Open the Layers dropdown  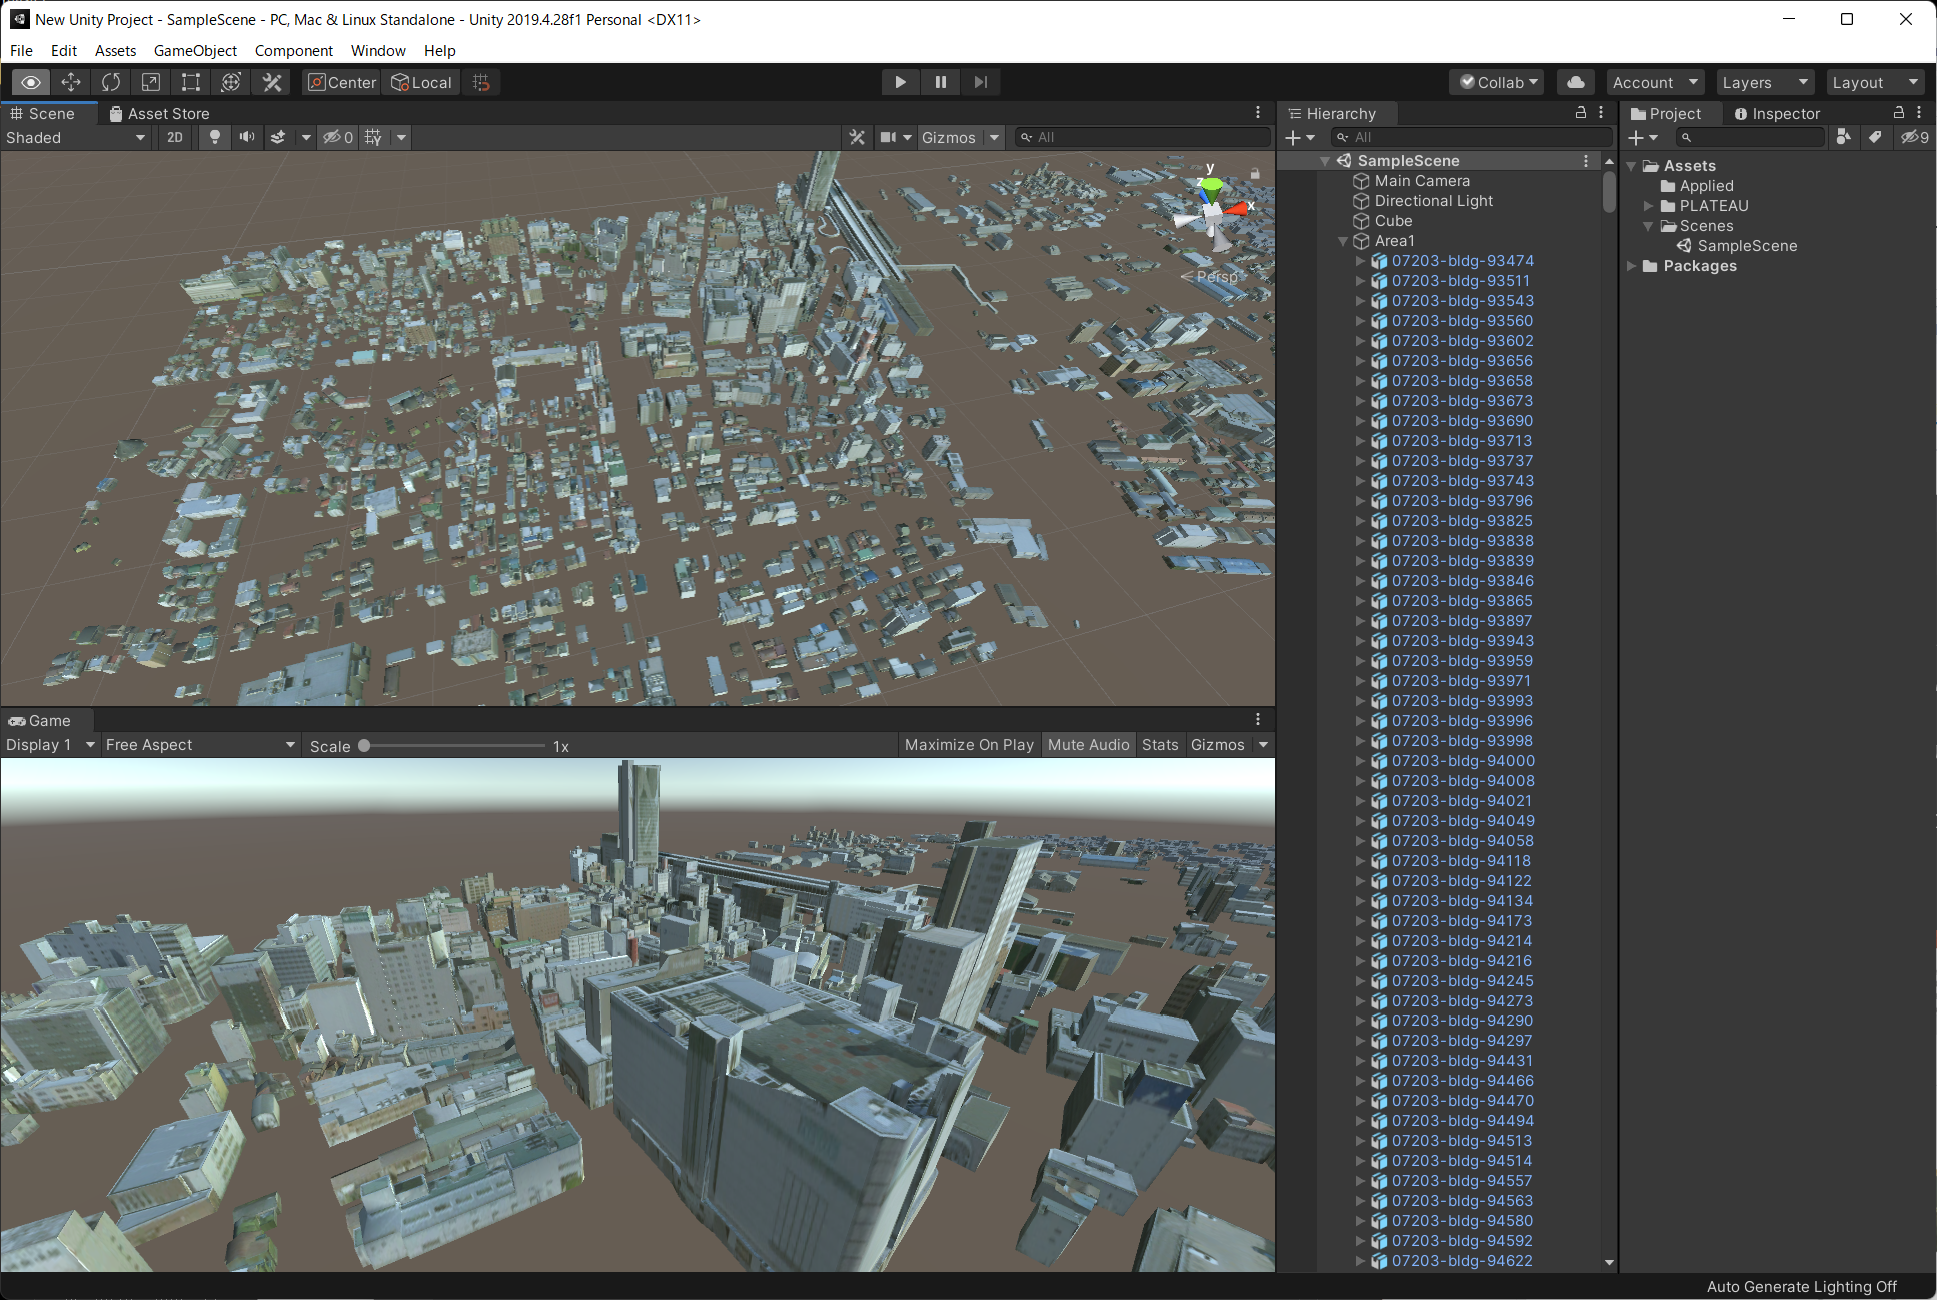point(1764,82)
